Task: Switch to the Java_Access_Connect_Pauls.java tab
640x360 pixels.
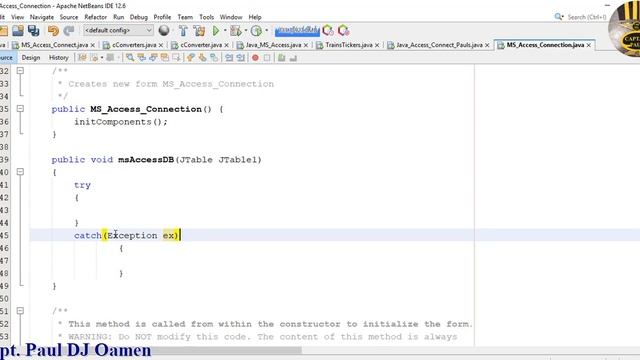Action: pyautogui.click(x=439, y=45)
